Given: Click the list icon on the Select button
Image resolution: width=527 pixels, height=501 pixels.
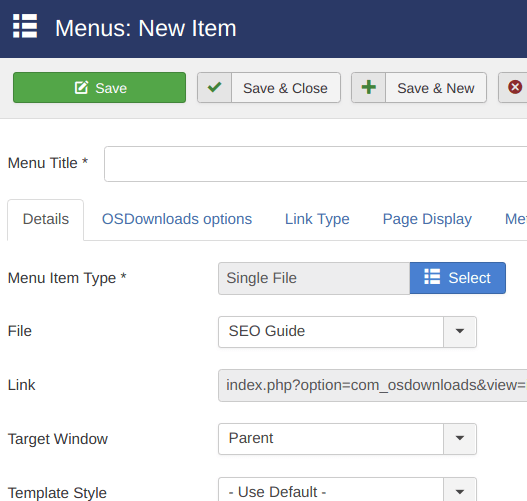Looking at the screenshot, I should pyautogui.click(x=432, y=277).
